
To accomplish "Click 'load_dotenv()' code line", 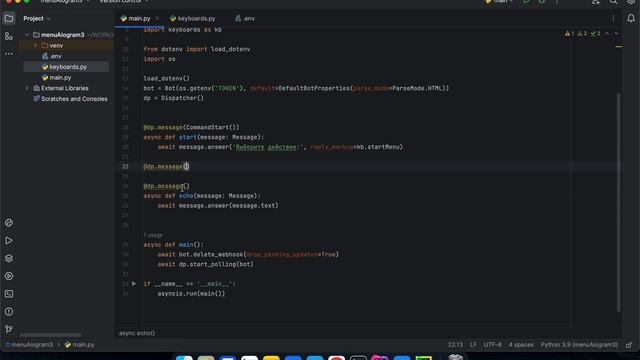I will click(167, 78).
